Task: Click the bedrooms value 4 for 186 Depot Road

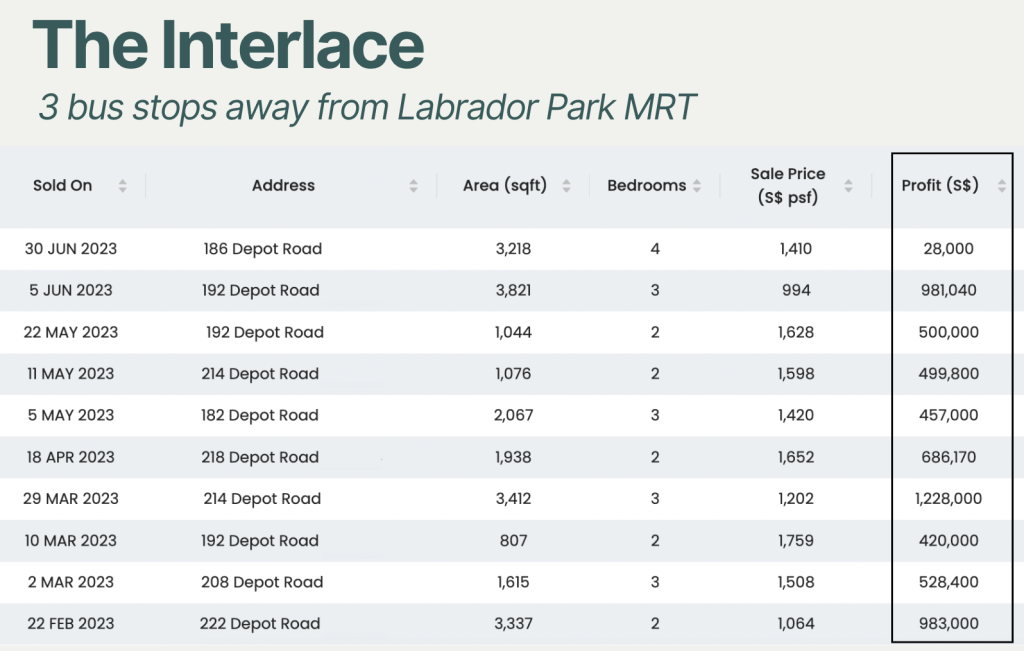Action: (655, 249)
